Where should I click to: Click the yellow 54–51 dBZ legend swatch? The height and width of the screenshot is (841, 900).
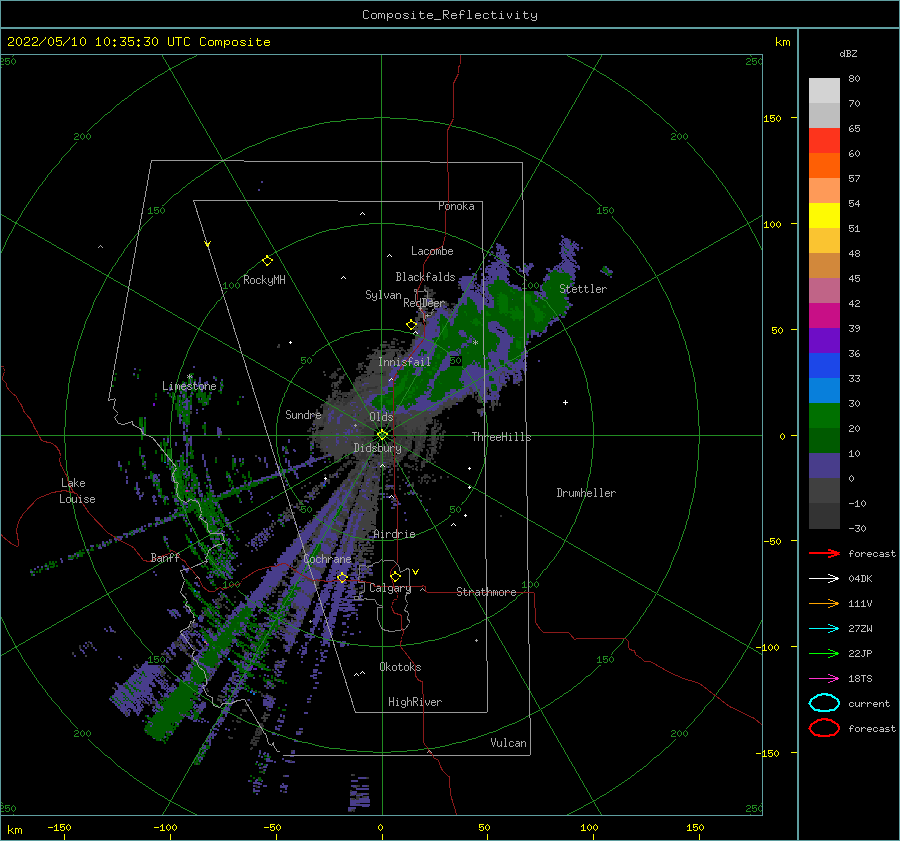coord(824,216)
